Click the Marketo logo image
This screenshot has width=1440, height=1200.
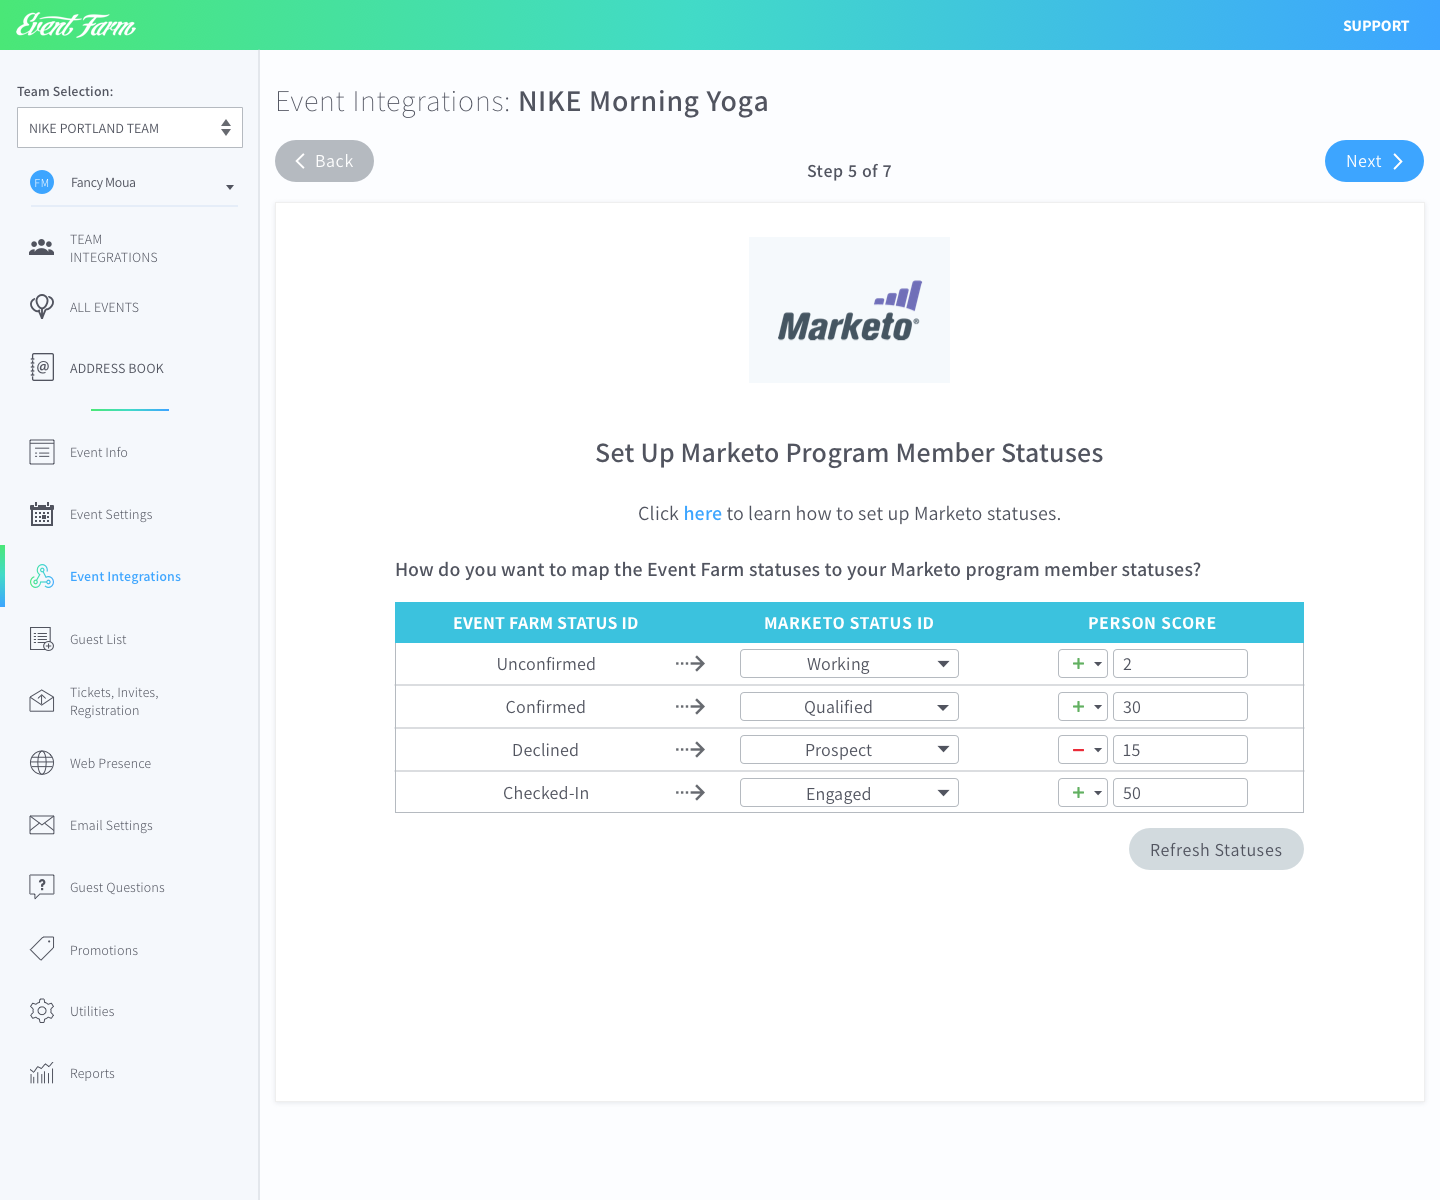tap(849, 310)
